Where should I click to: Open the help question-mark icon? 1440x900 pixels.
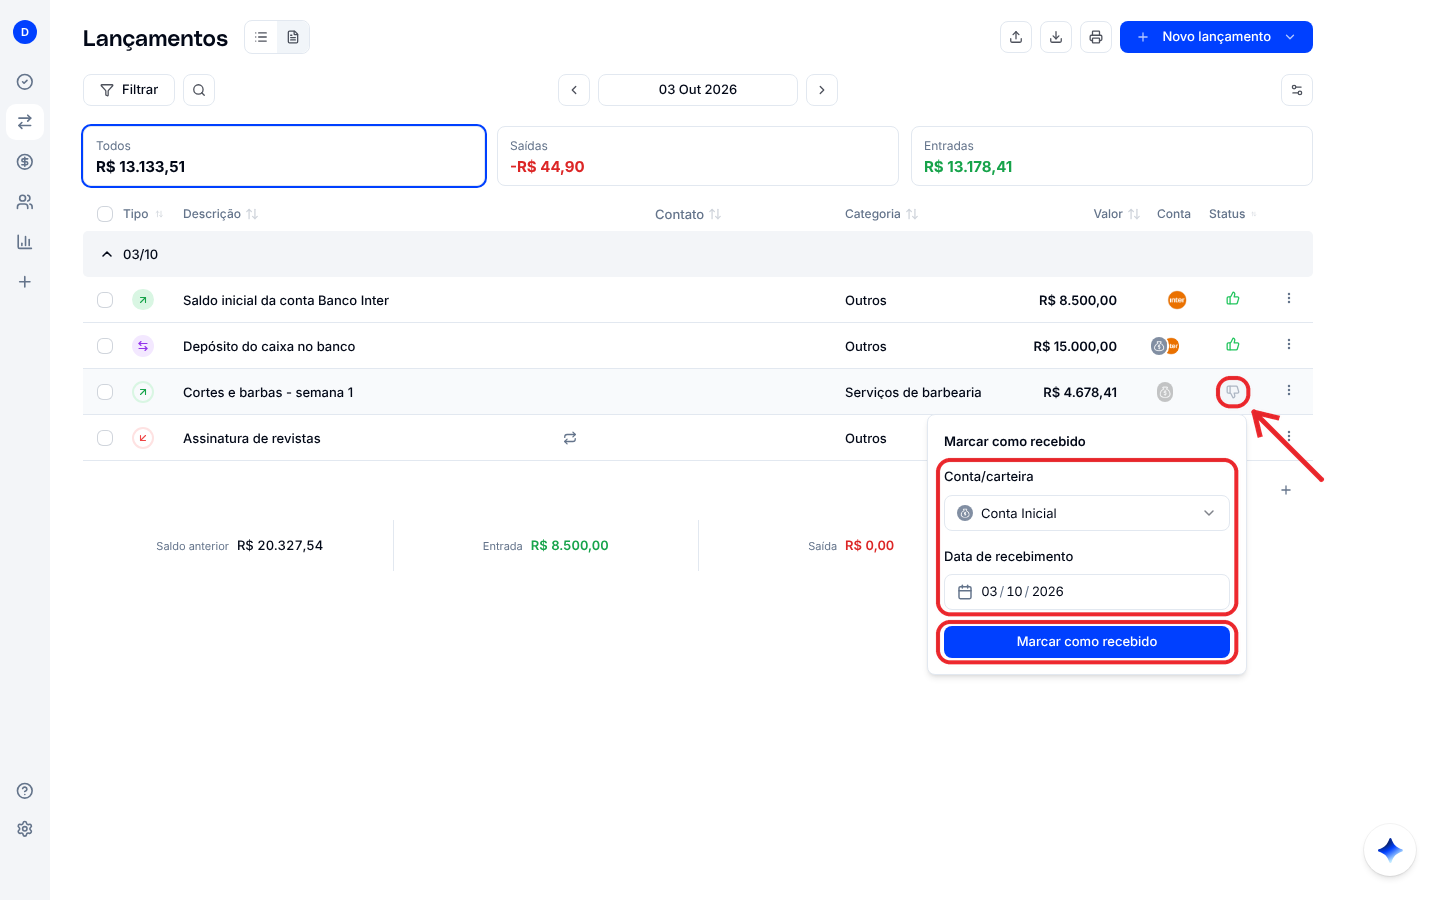click(x=25, y=791)
